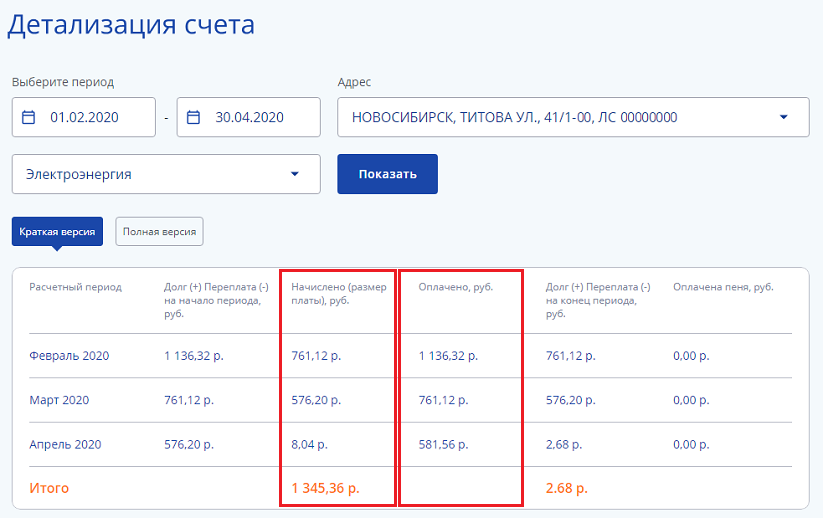Click the Оплачена пеня column header
This screenshot has height=518, width=823.
[x=723, y=287]
